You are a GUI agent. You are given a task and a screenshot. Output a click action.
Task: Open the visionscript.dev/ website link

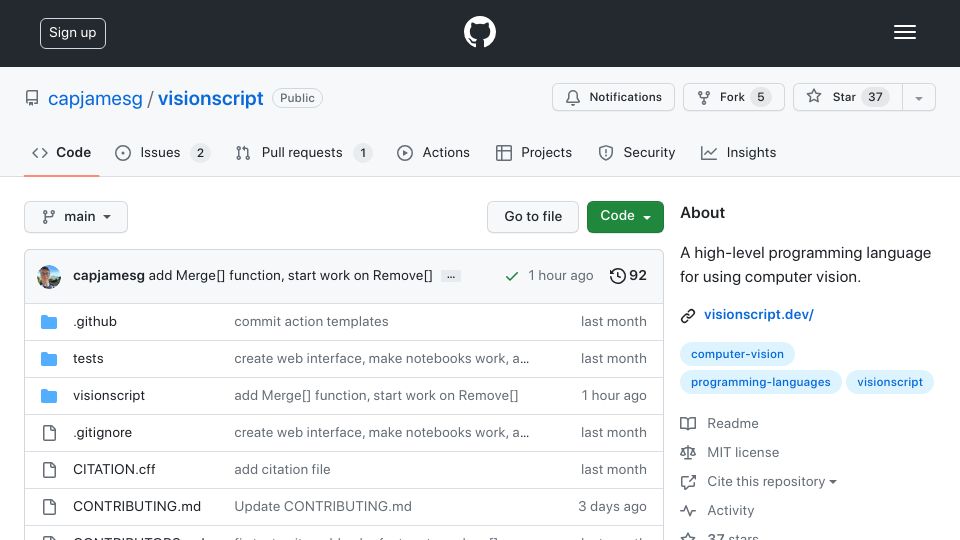click(x=759, y=315)
